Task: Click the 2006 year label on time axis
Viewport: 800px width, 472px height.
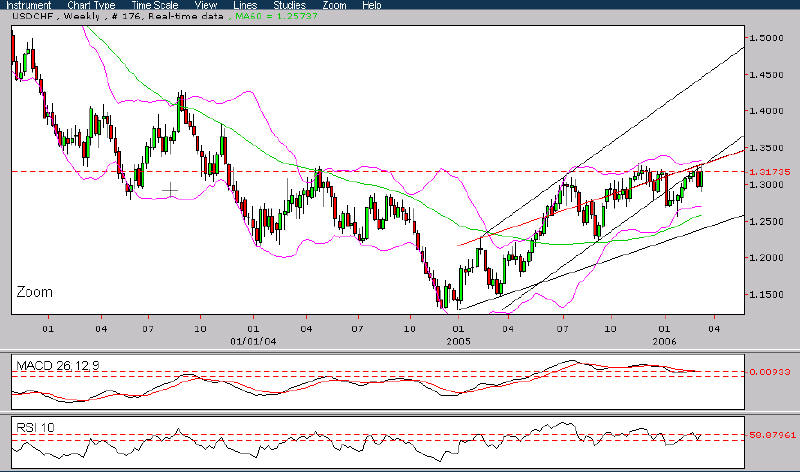Action: 664,341
